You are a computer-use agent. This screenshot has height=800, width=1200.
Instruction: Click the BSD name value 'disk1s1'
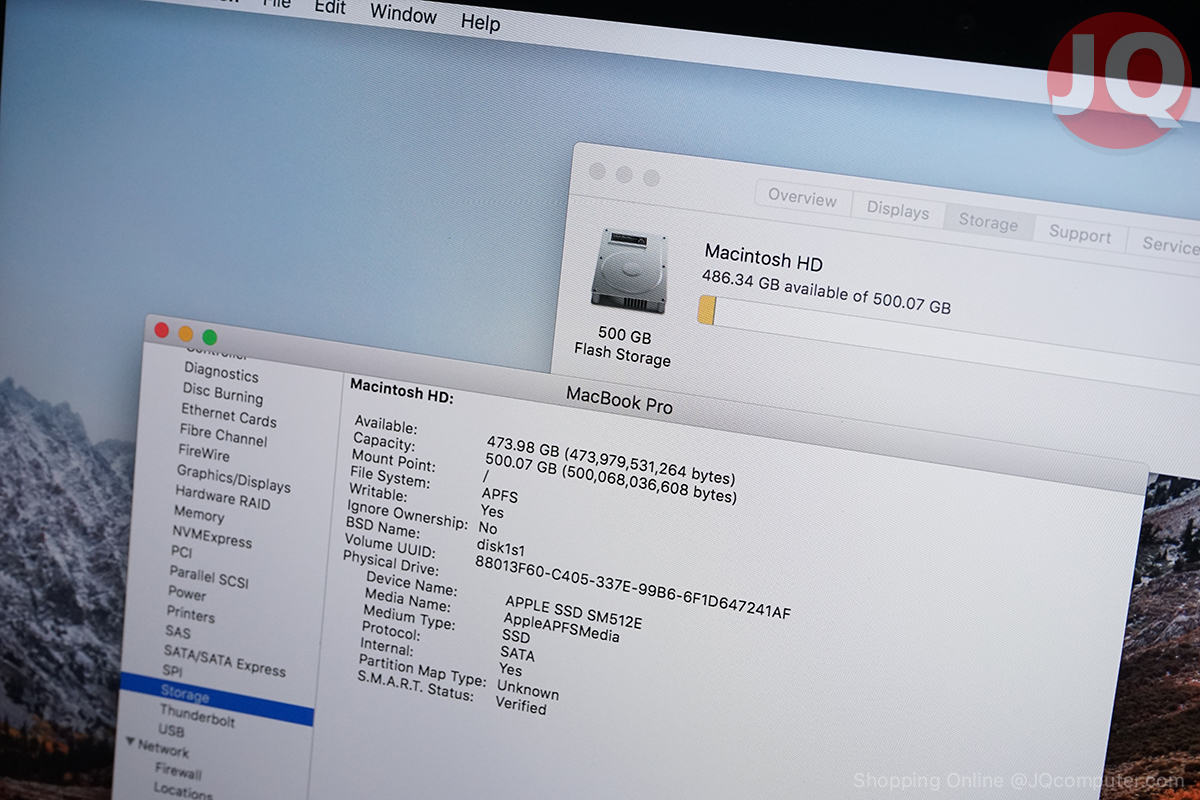coord(501,547)
